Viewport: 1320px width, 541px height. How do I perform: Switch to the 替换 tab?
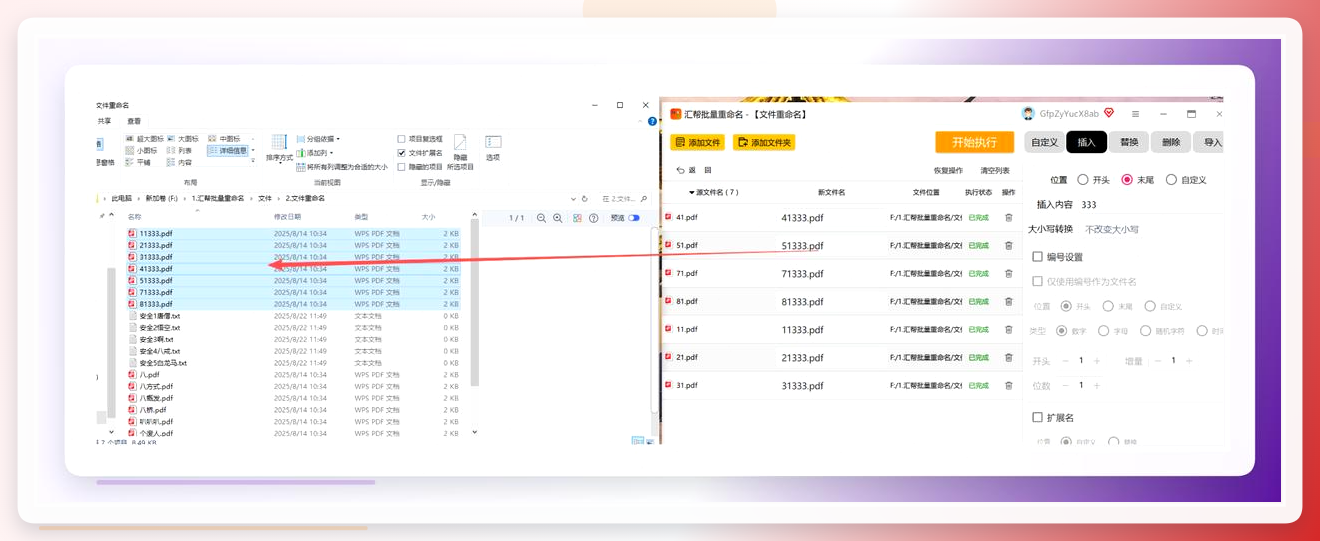(1129, 142)
